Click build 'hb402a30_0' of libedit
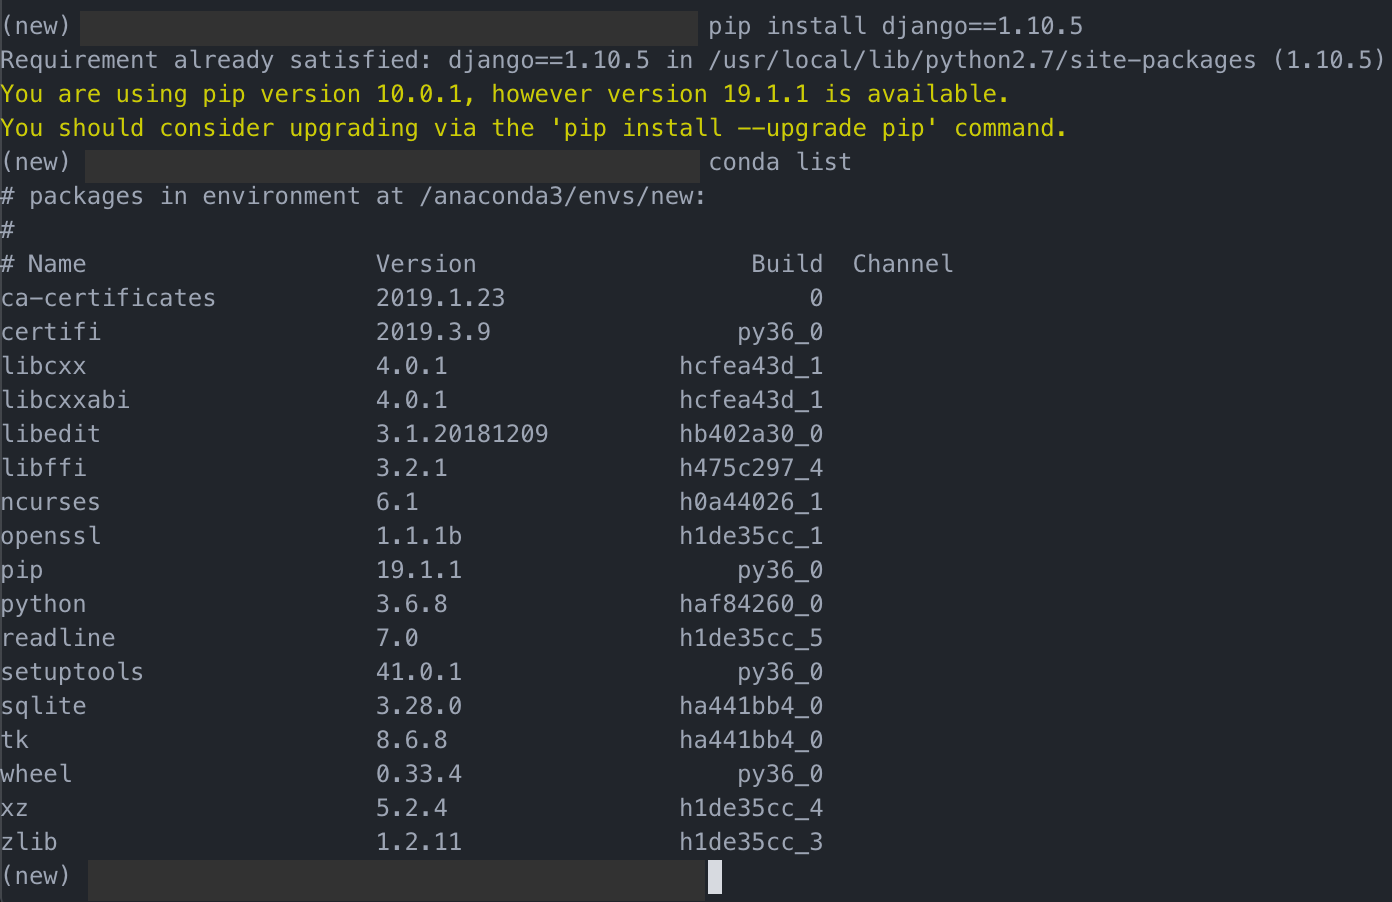 (751, 434)
